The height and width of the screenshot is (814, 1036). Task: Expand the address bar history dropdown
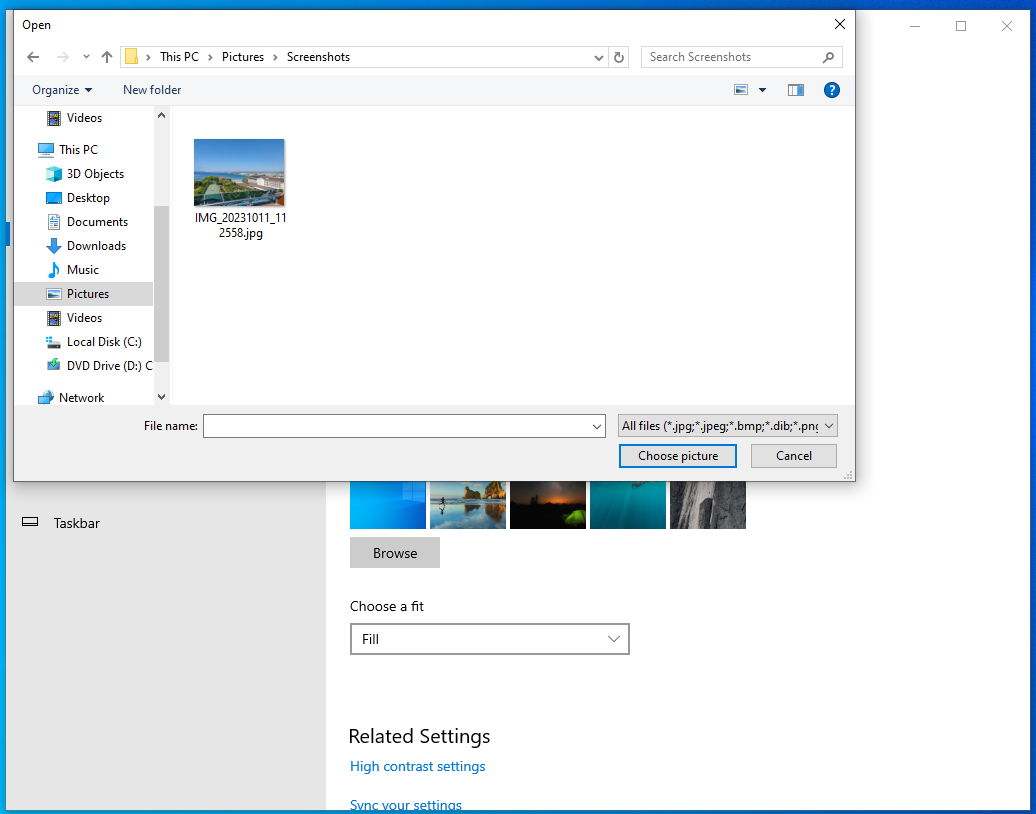[x=599, y=57]
